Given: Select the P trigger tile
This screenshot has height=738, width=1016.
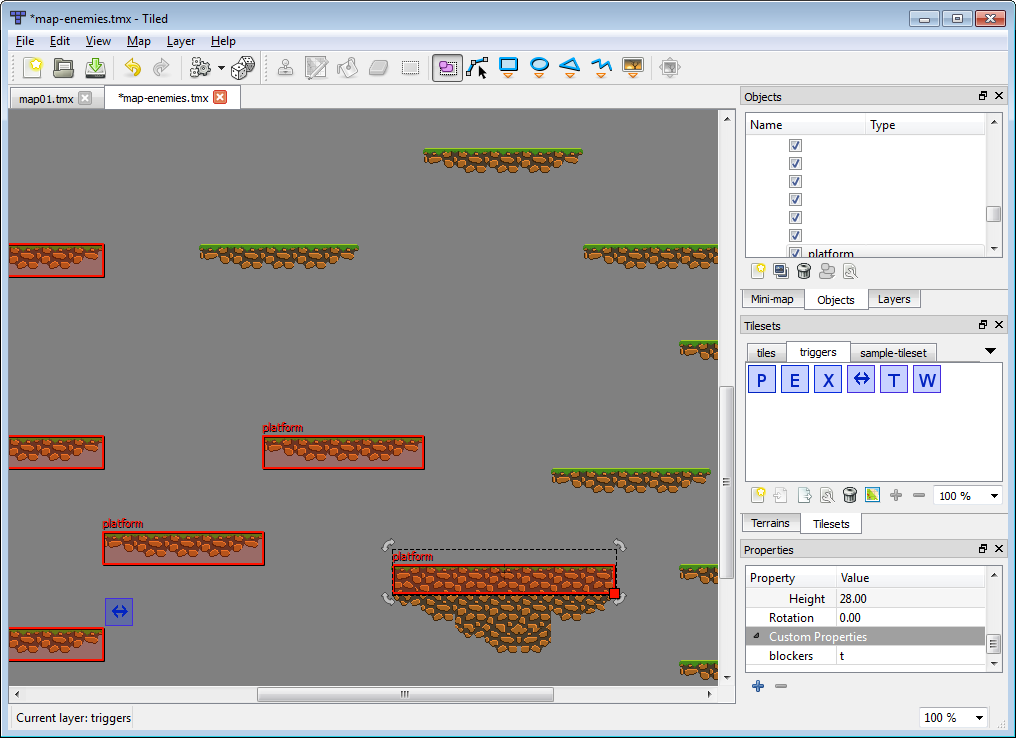Looking at the screenshot, I should click(762, 379).
